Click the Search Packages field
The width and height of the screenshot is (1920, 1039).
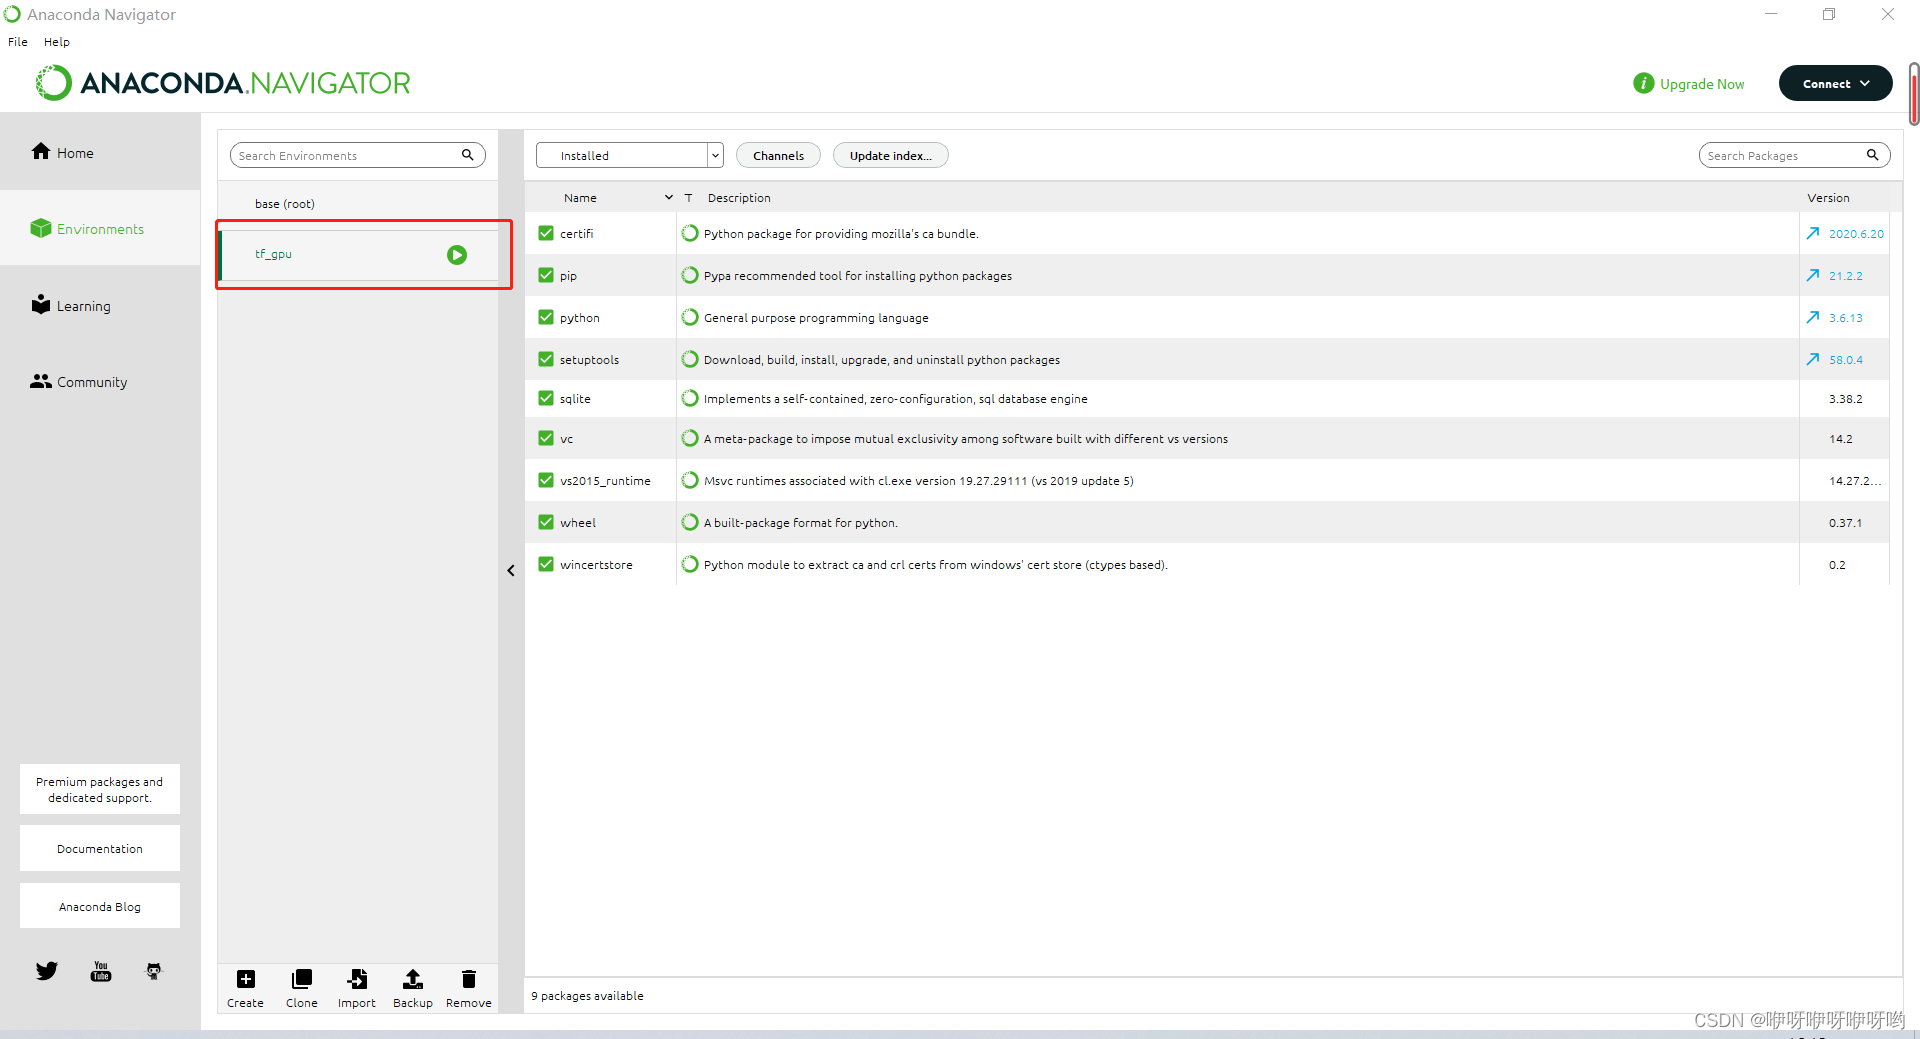(1794, 155)
